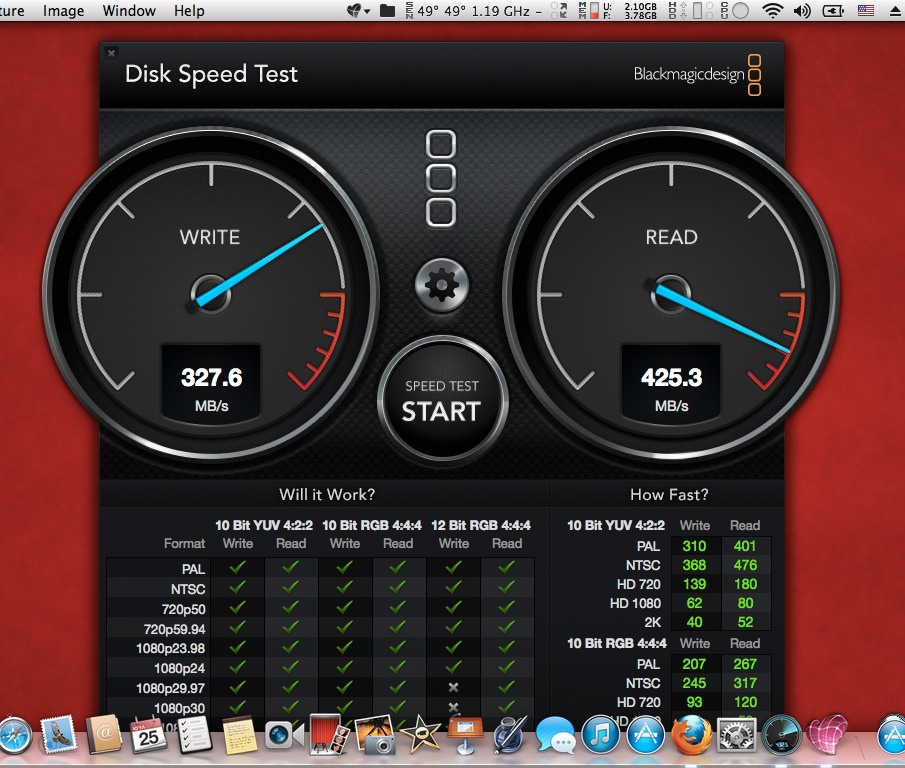The image size is (905, 768).
Task: Click the 1.19 GHz sensor readout
Action: click(x=500, y=11)
